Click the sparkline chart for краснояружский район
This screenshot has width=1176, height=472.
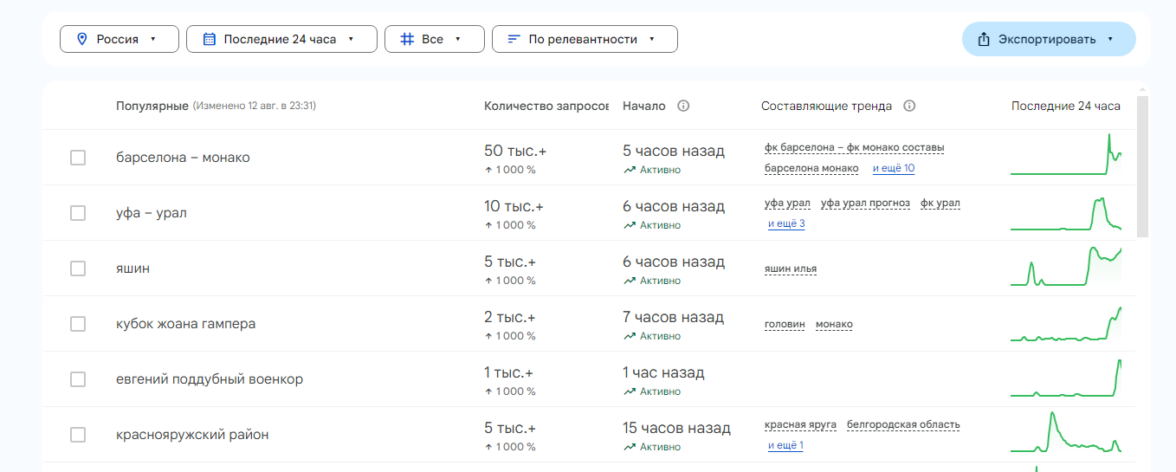click(1065, 434)
